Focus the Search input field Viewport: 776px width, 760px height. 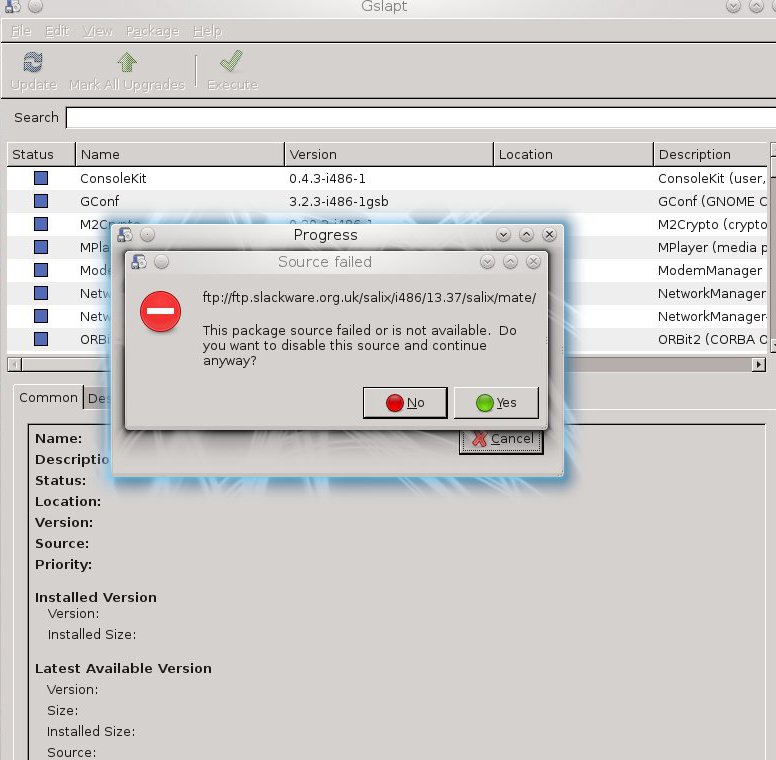(420, 117)
